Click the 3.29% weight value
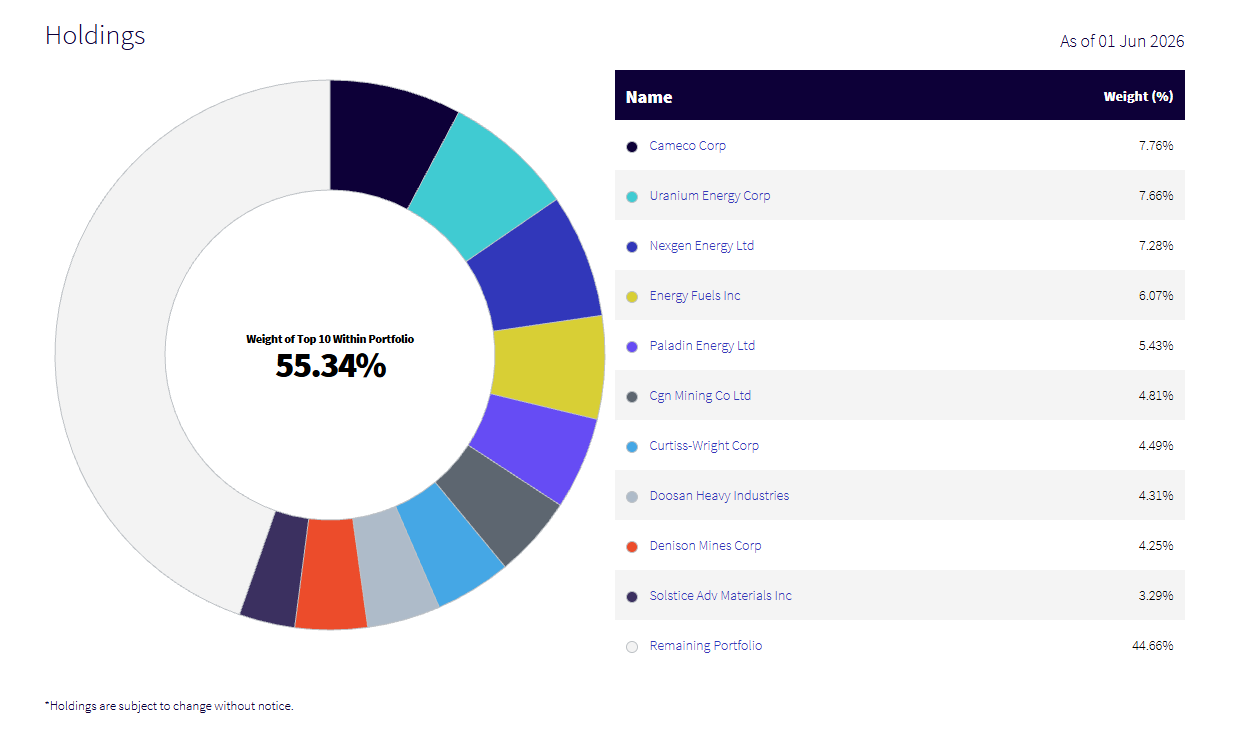 point(1156,596)
